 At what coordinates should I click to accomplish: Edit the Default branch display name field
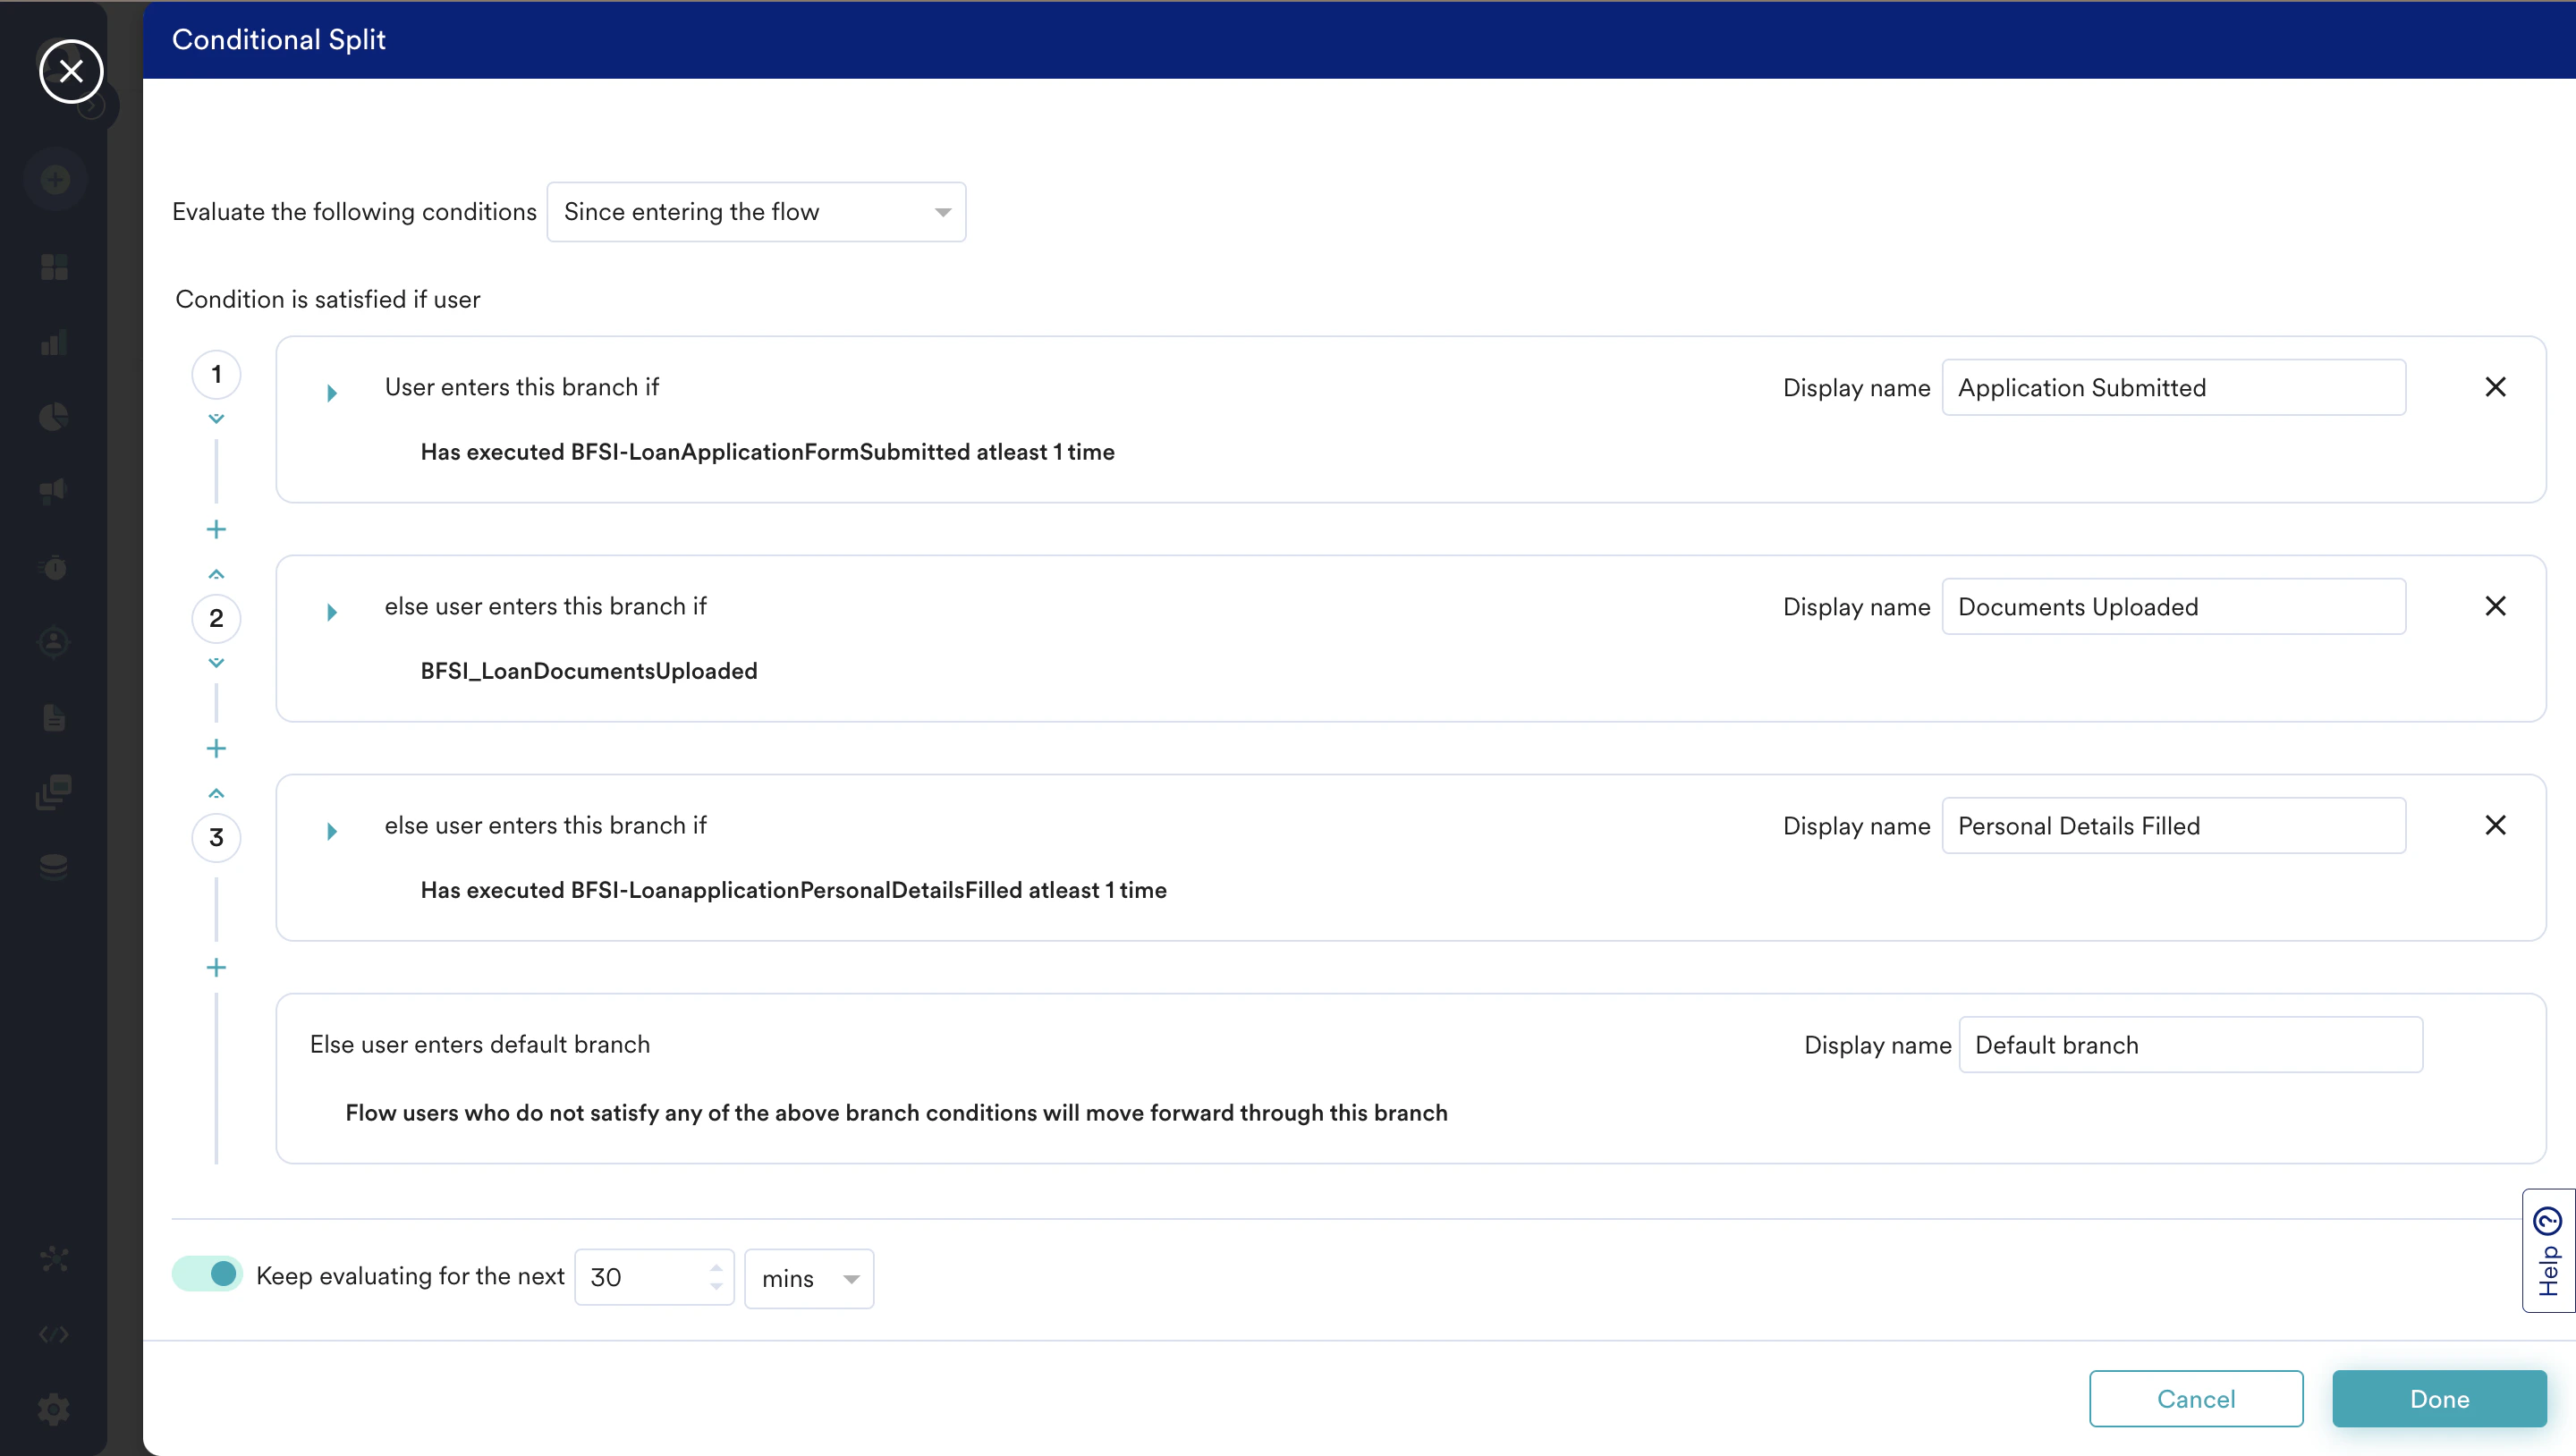2190,1045
